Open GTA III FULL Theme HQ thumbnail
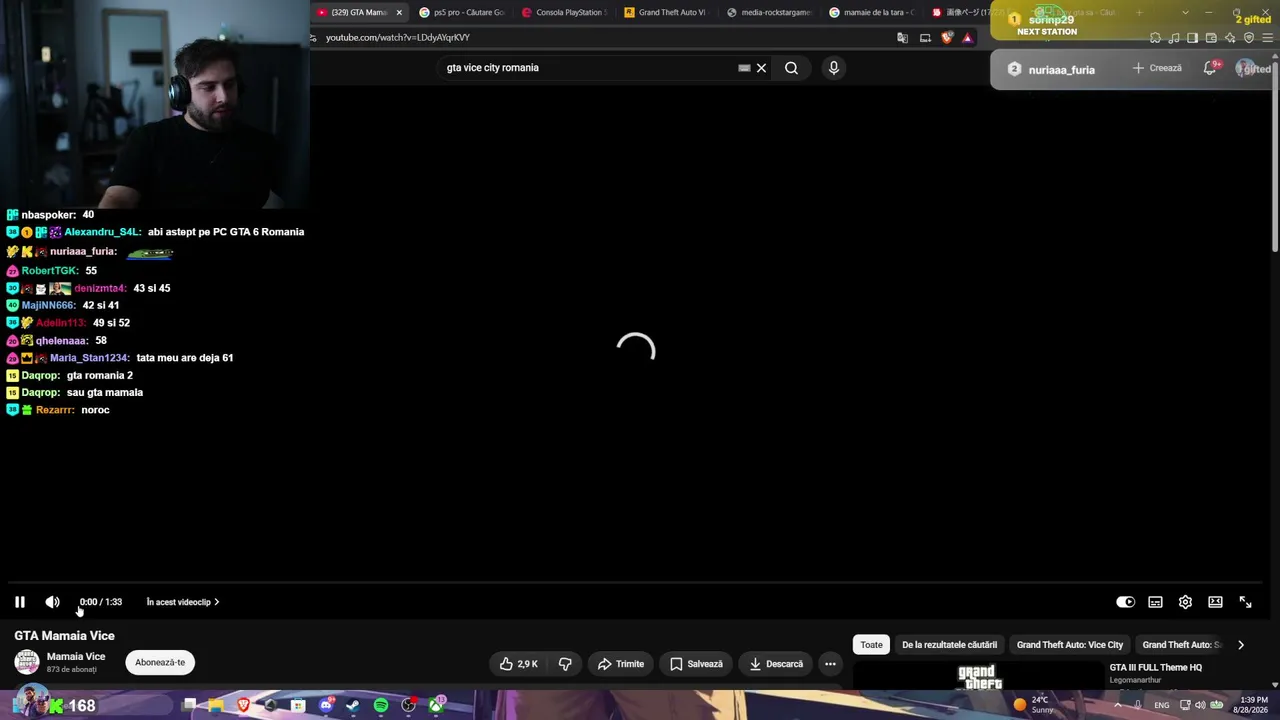This screenshot has width=1280, height=720. [x=978, y=677]
